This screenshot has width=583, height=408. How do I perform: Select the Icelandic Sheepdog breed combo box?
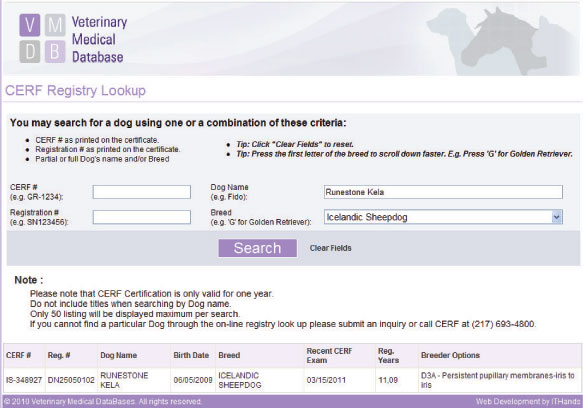pos(443,217)
